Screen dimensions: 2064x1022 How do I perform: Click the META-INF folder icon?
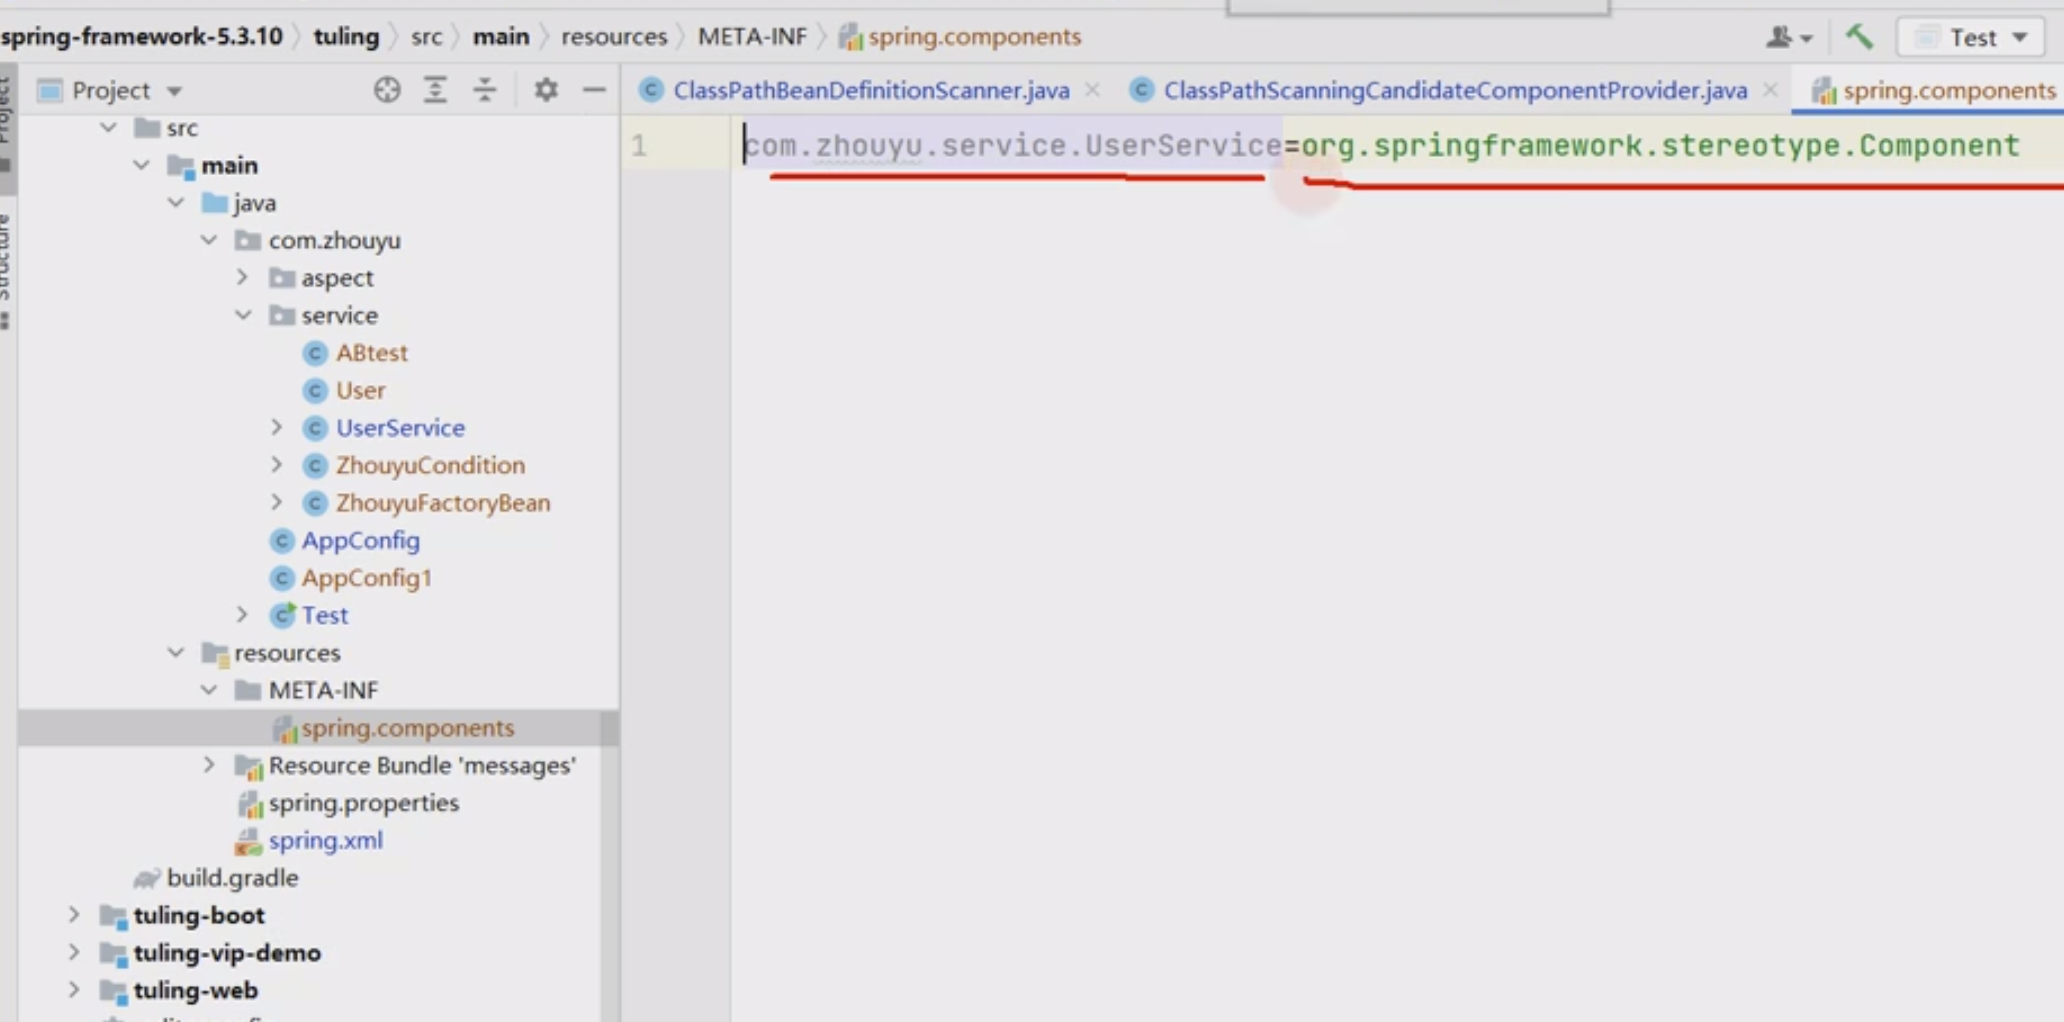click(x=247, y=690)
